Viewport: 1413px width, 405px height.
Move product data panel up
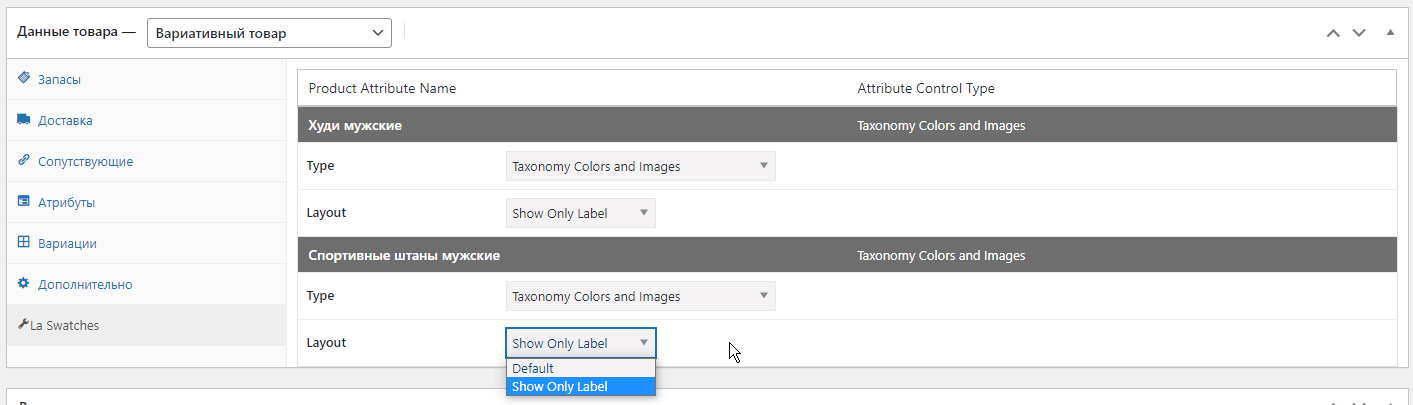point(1332,33)
